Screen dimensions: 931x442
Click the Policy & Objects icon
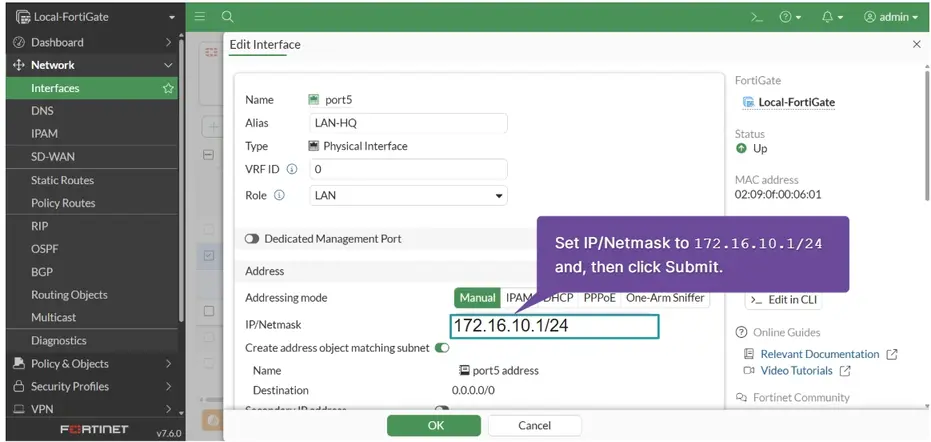pyautogui.click(x=19, y=363)
